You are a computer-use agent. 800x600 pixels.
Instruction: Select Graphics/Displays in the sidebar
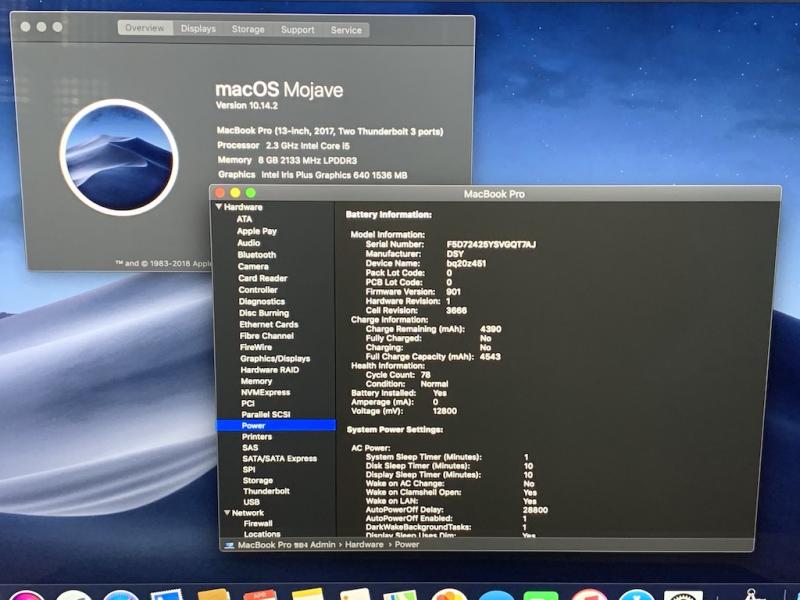(275, 359)
